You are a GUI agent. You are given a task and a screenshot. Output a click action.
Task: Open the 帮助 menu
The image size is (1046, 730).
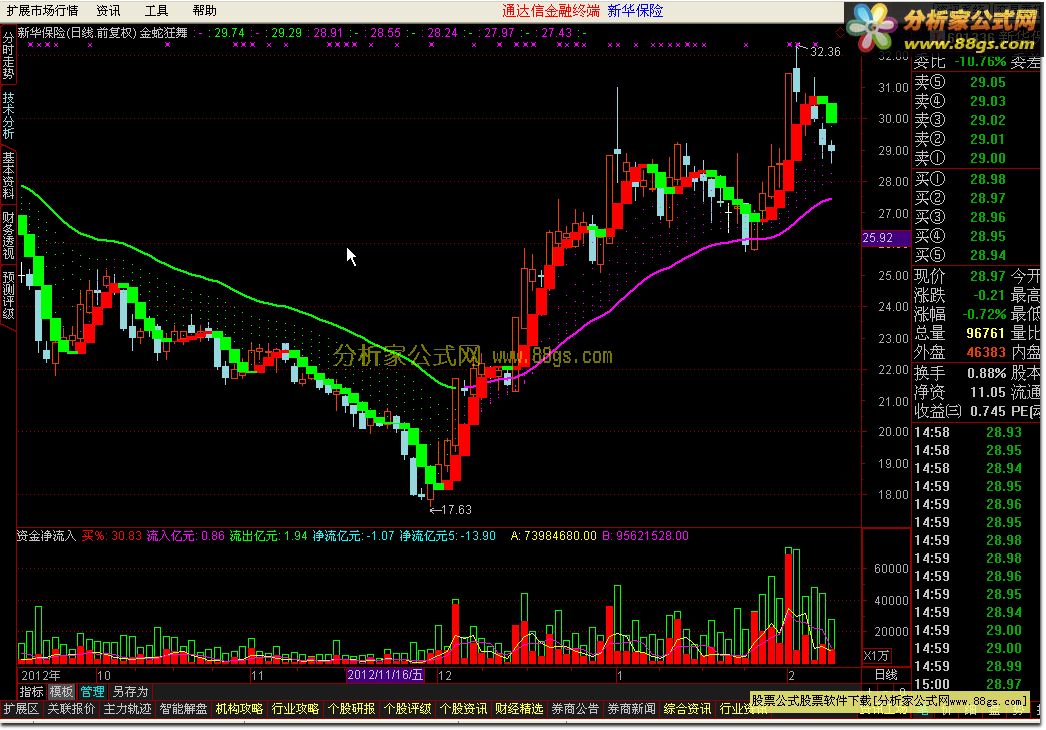pyautogui.click(x=204, y=11)
